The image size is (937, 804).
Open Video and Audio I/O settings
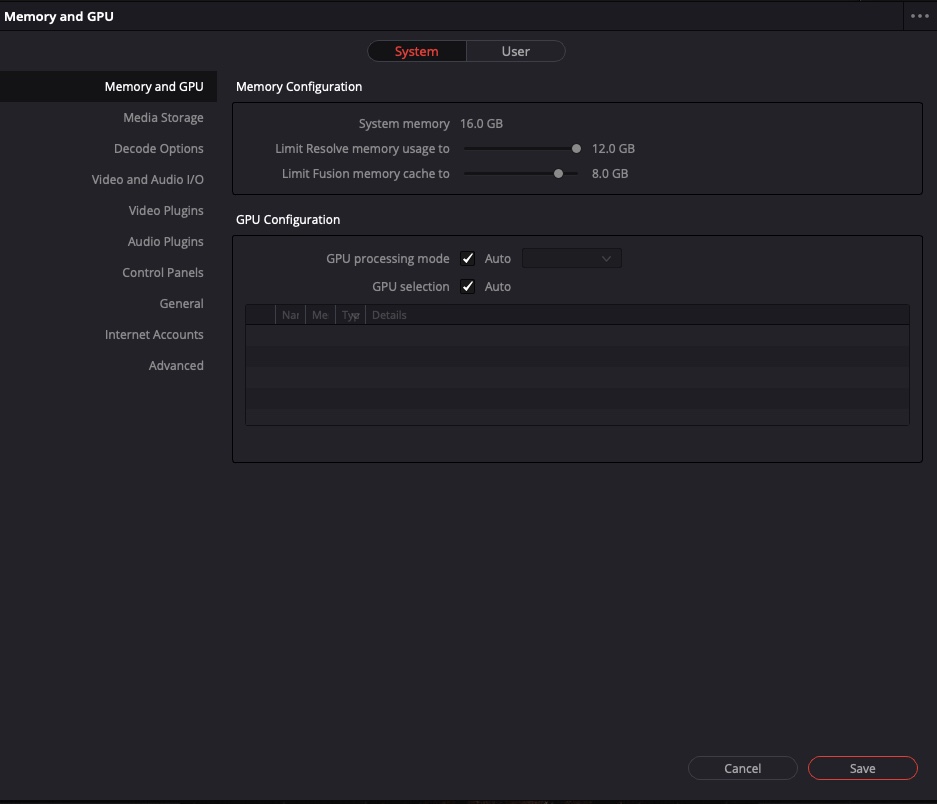(147, 180)
